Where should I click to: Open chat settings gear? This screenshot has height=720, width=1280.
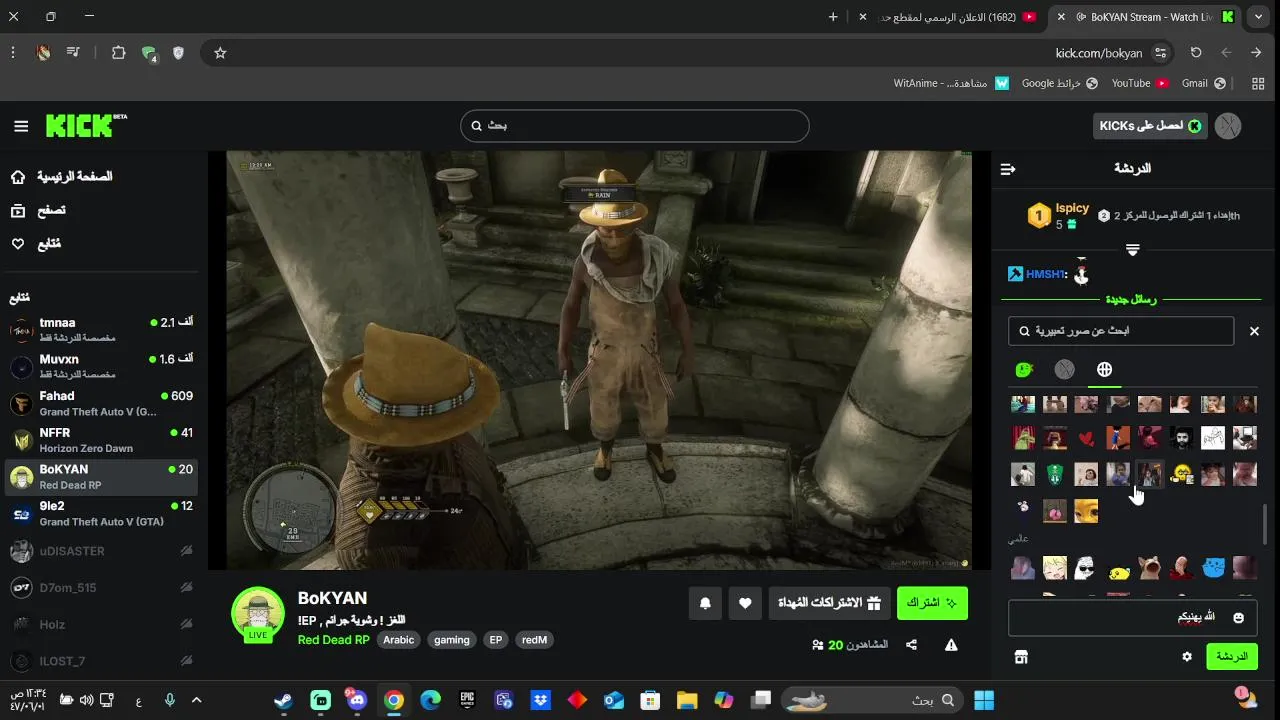click(1187, 657)
